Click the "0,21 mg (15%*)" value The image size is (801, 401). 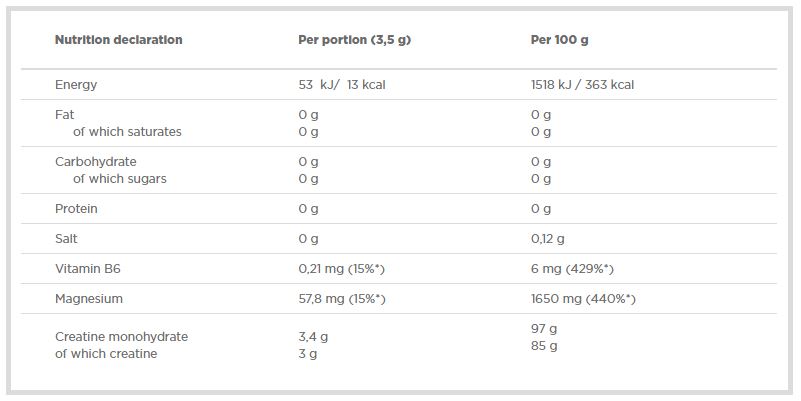[341, 269]
